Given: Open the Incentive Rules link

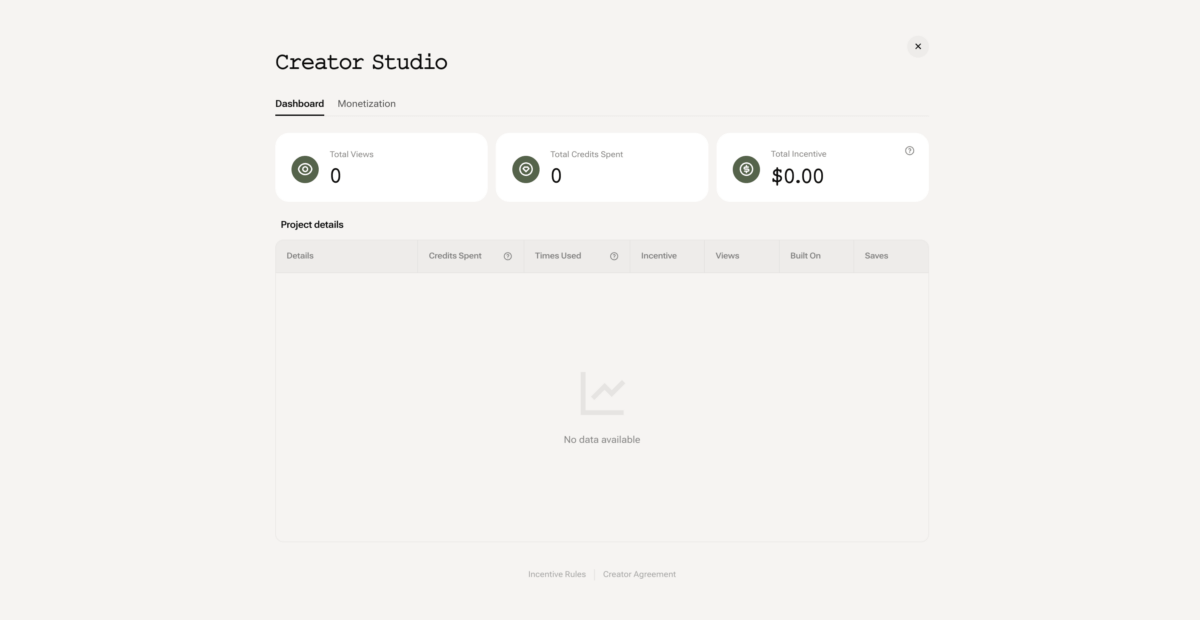Looking at the screenshot, I should coord(557,574).
